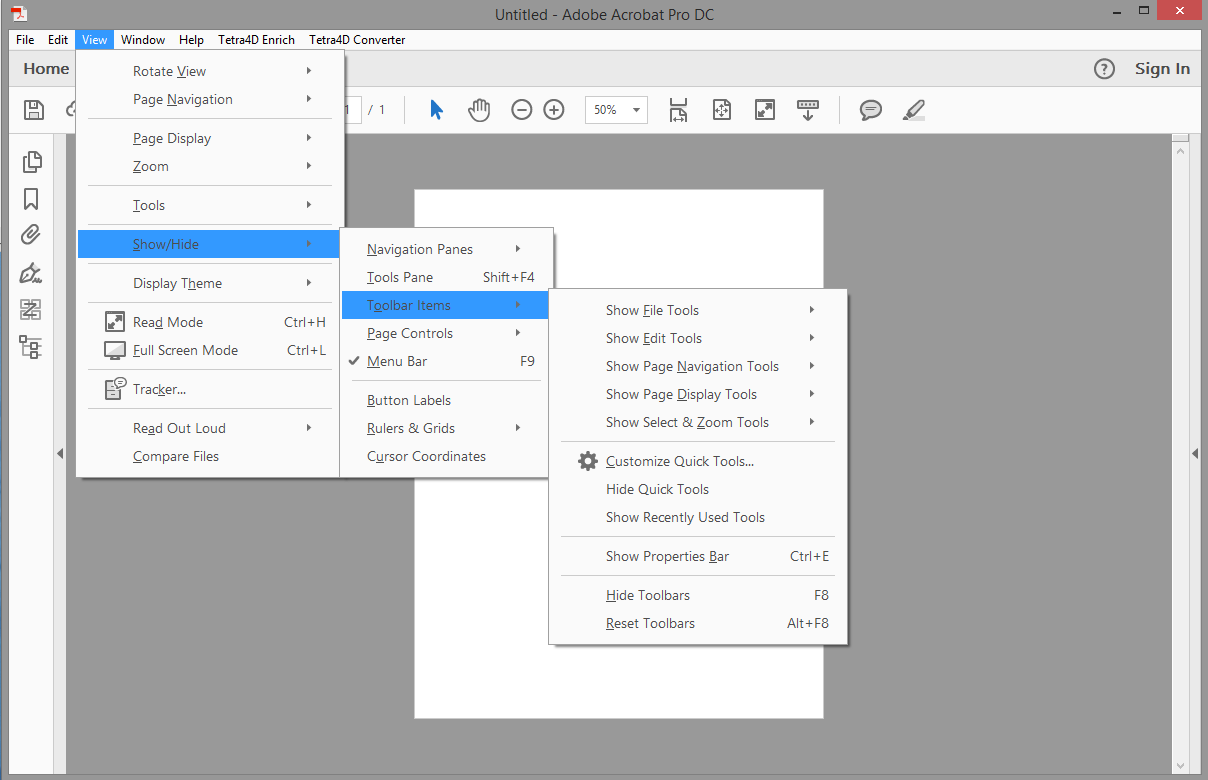Expand Show Page Navigation Tools submenu

point(698,366)
